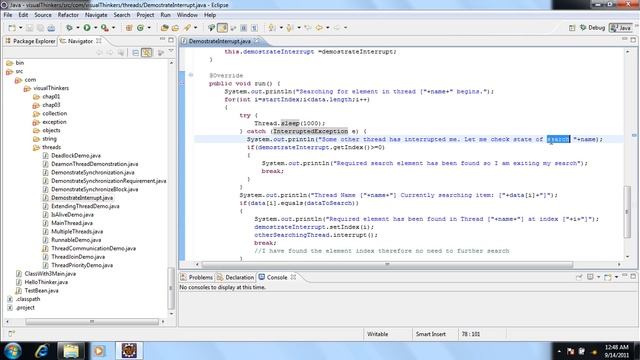The height and width of the screenshot is (360, 640).
Task: Click the Open Type folder icon
Action: [164, 28]
